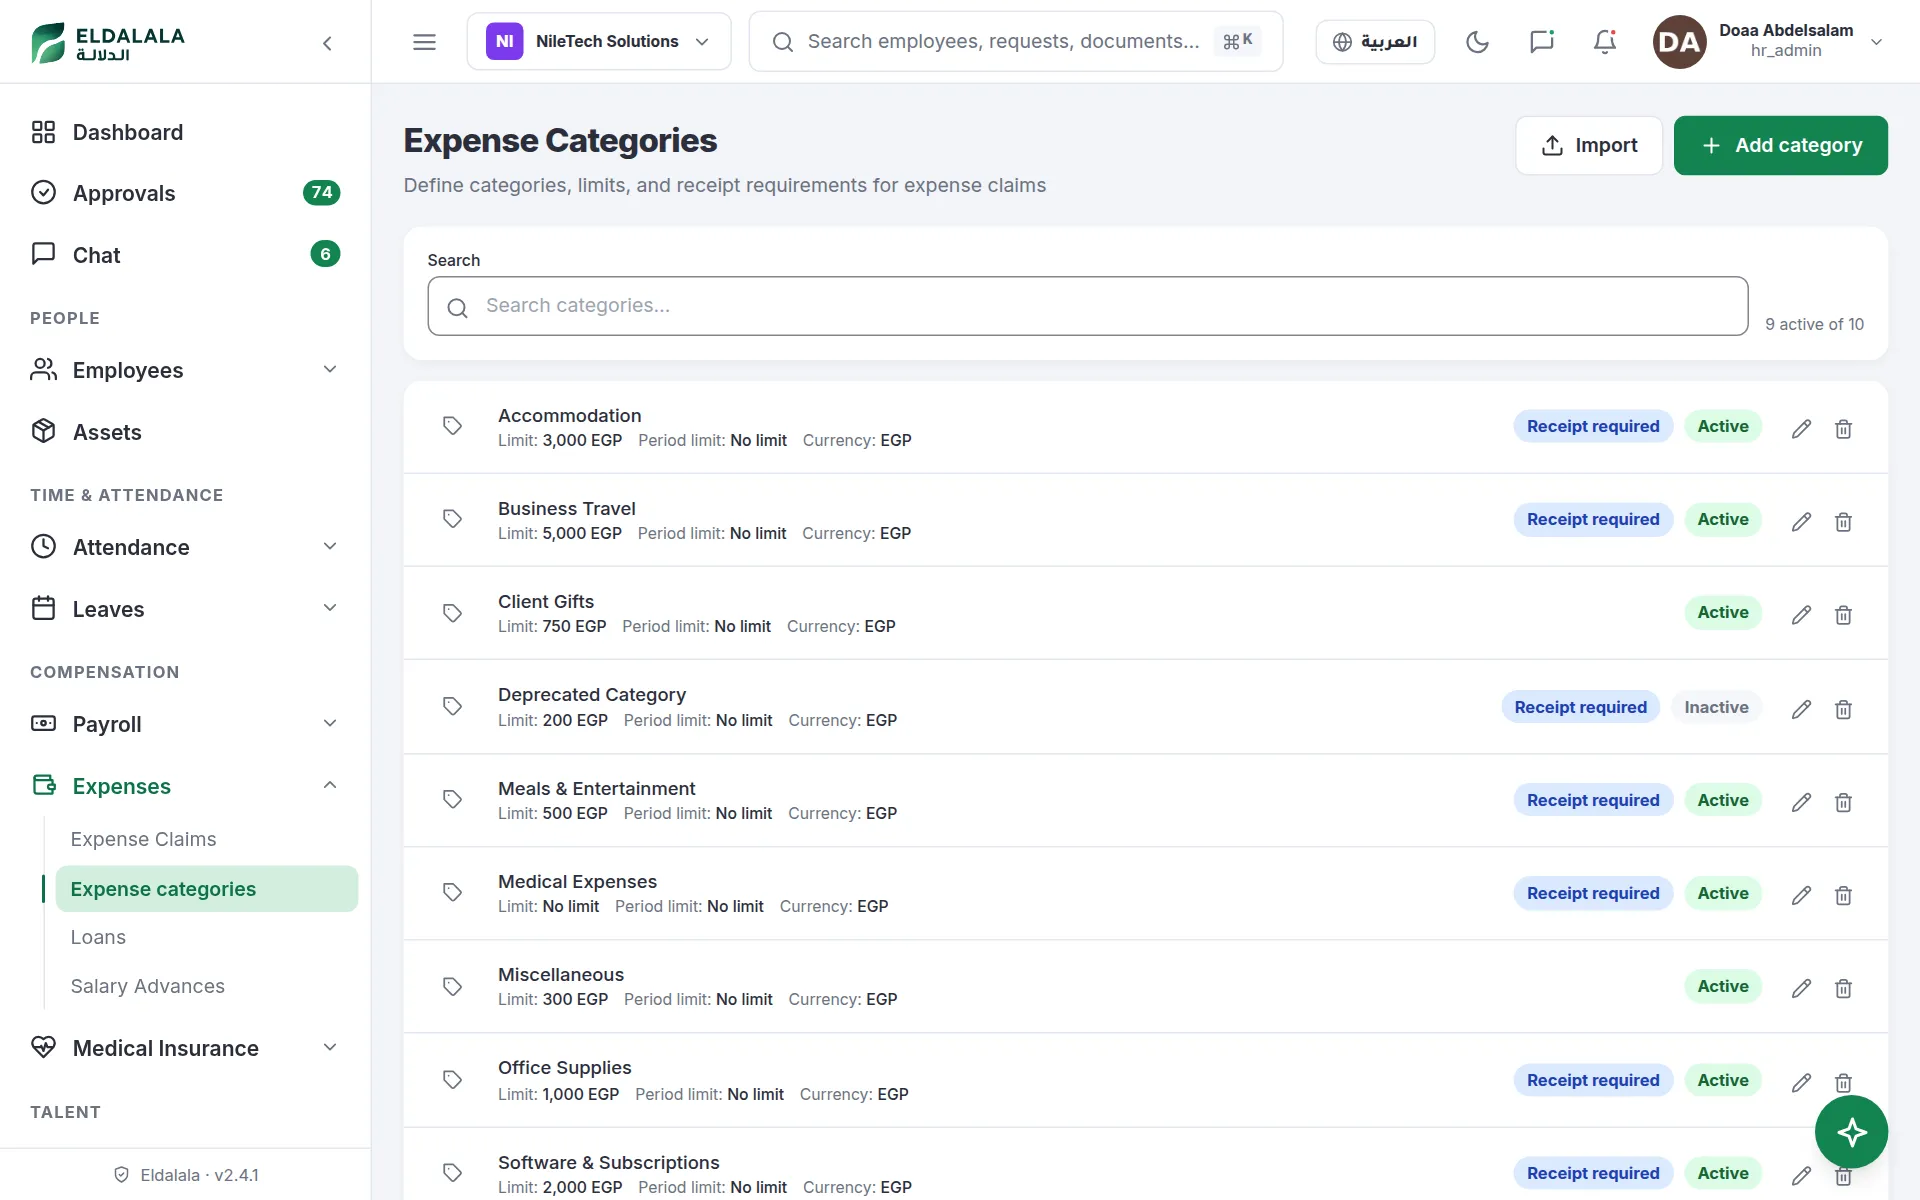This screenshot has height=1200, width=1920.
Task: Collapse the Expenses menu
Action: pyautogui.click(x=185, y=786)
